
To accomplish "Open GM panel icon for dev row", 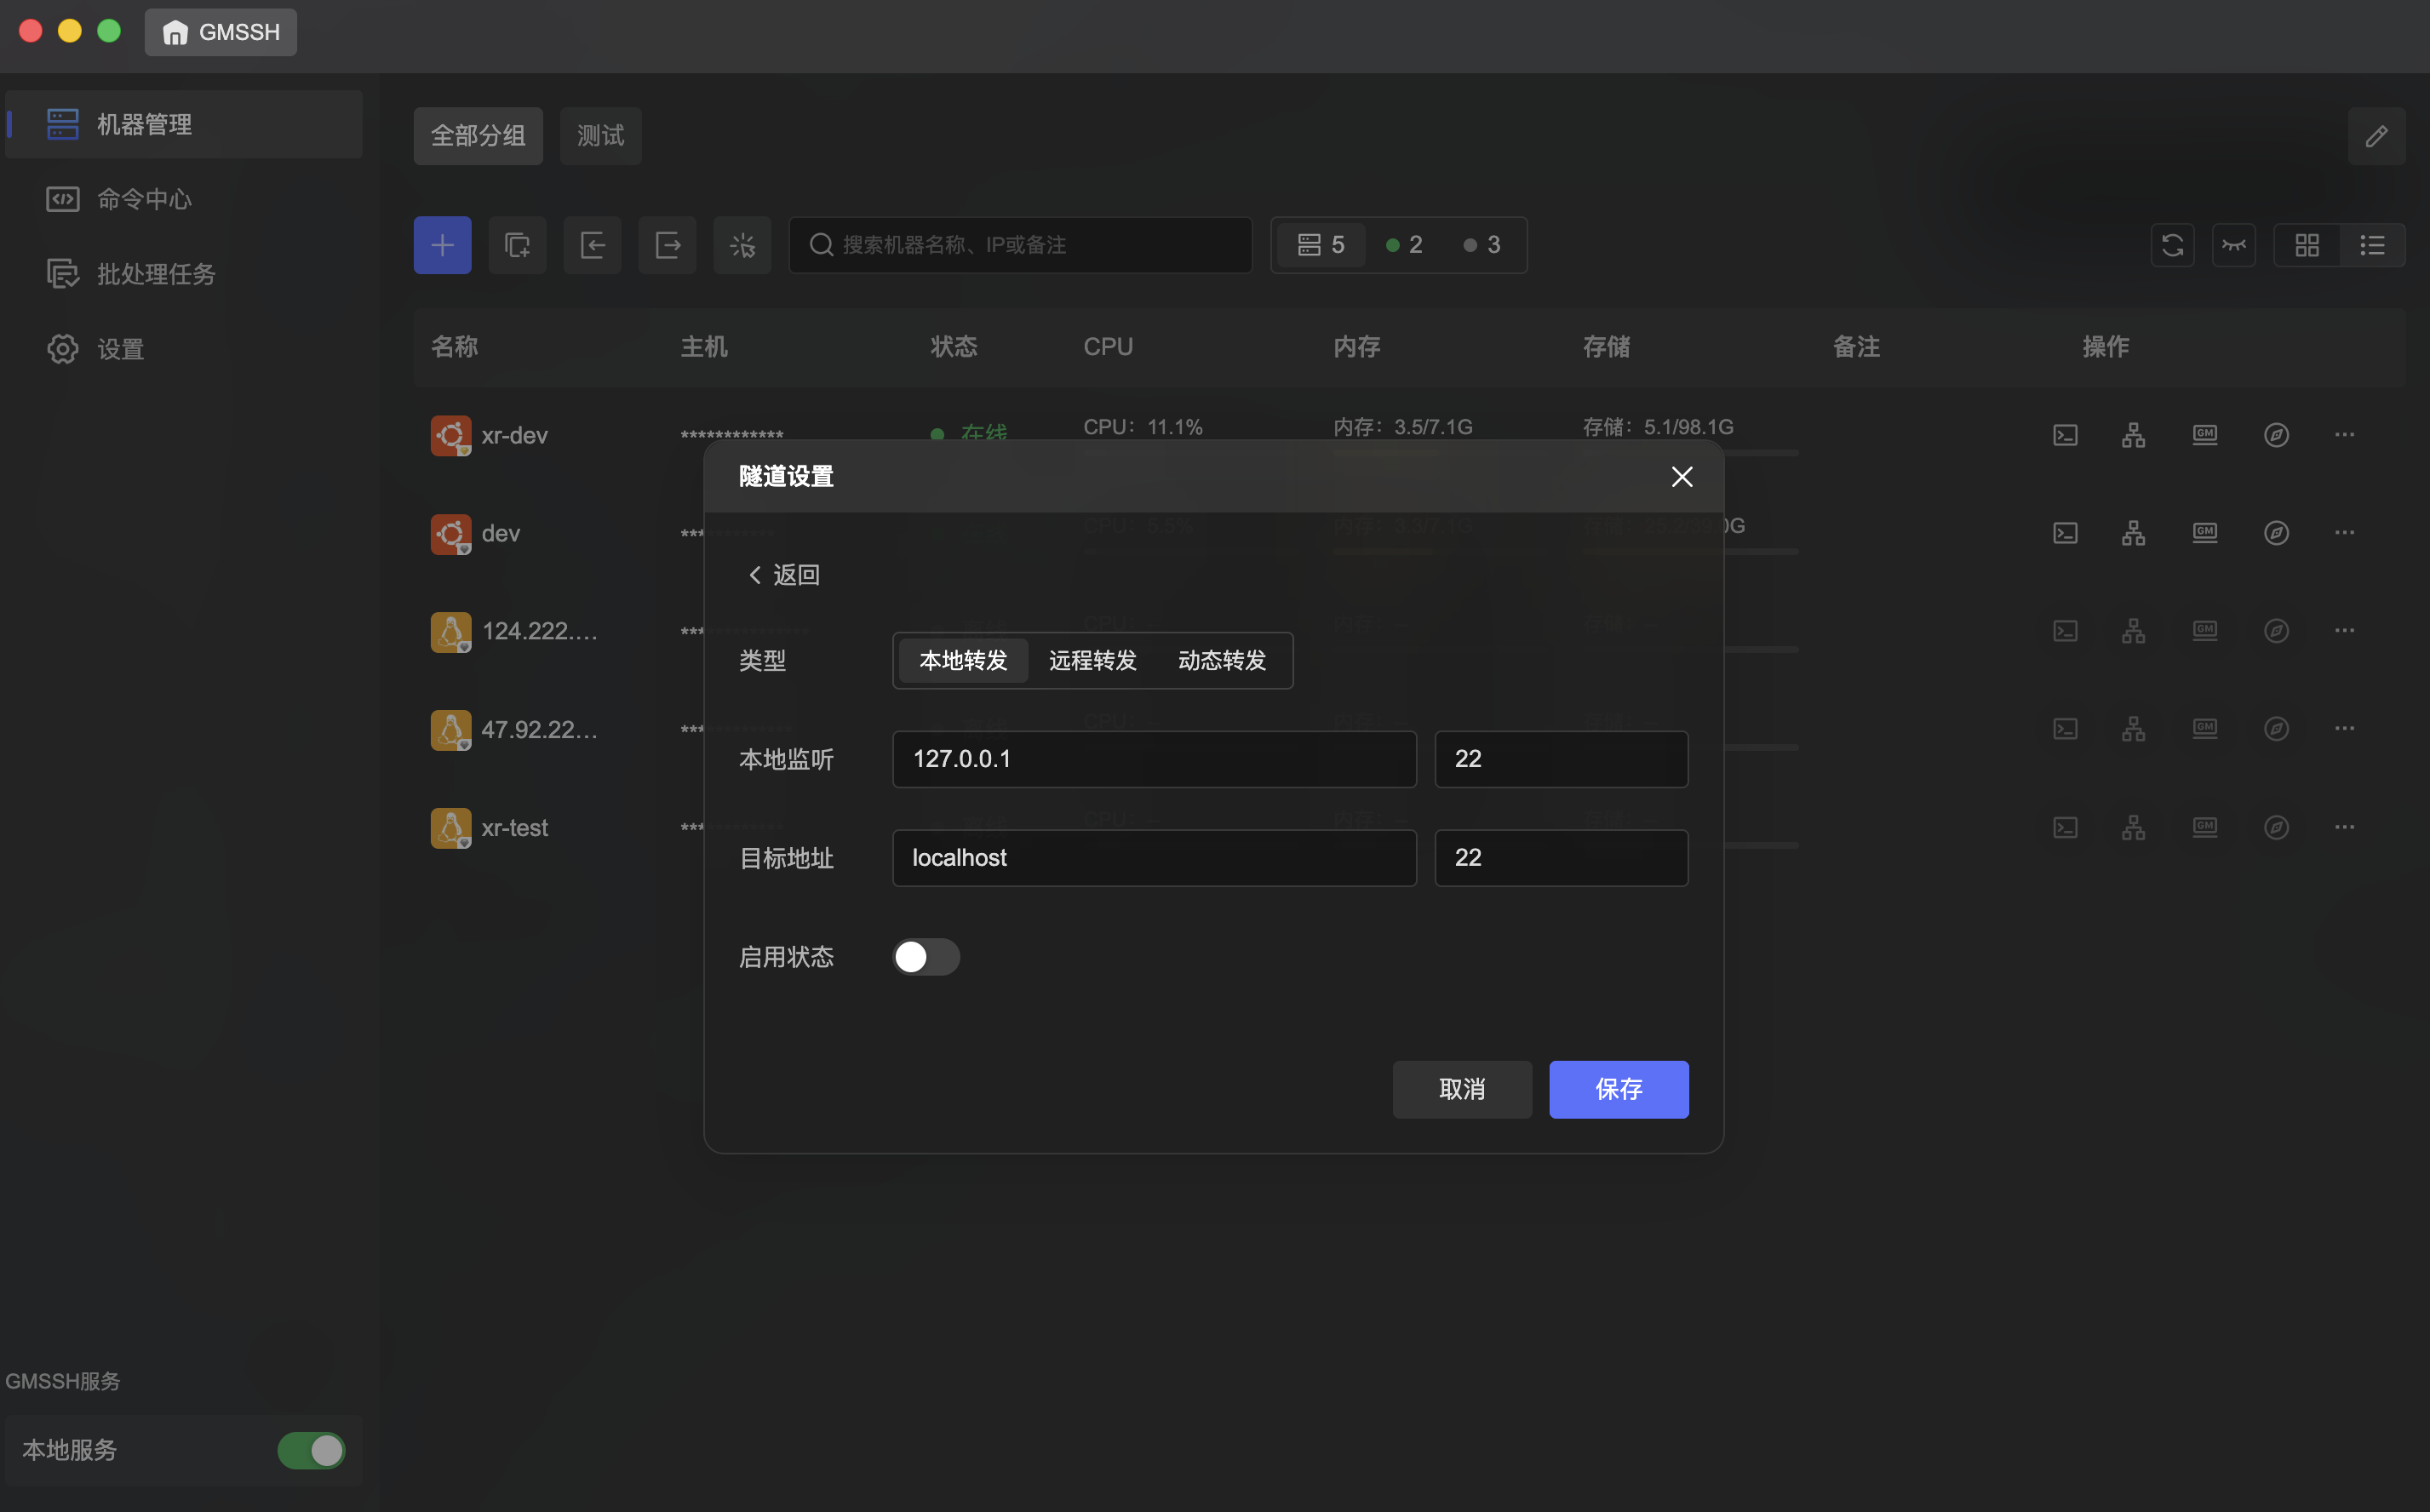I will [2204, 533].
